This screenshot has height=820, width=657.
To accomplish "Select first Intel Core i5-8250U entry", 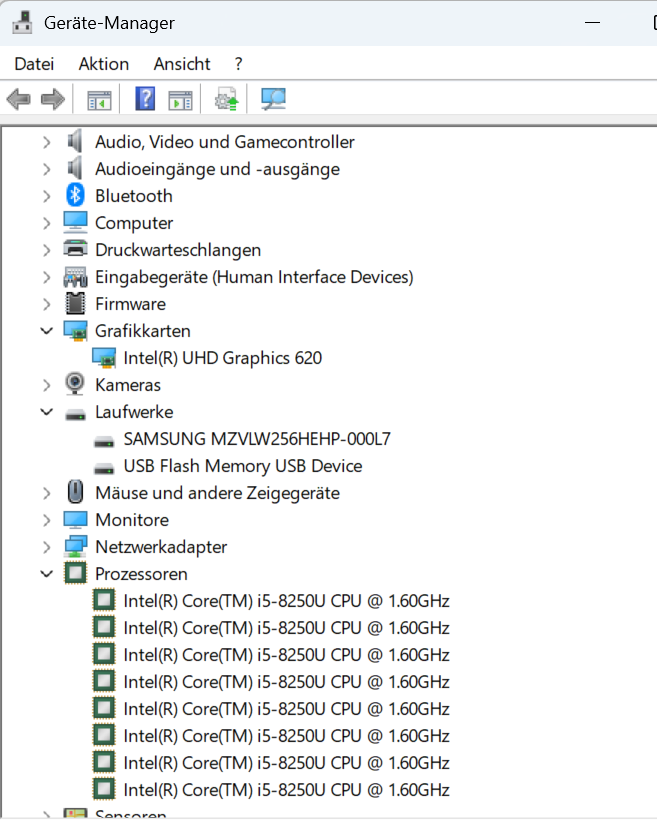I will [x=286, y=600].
